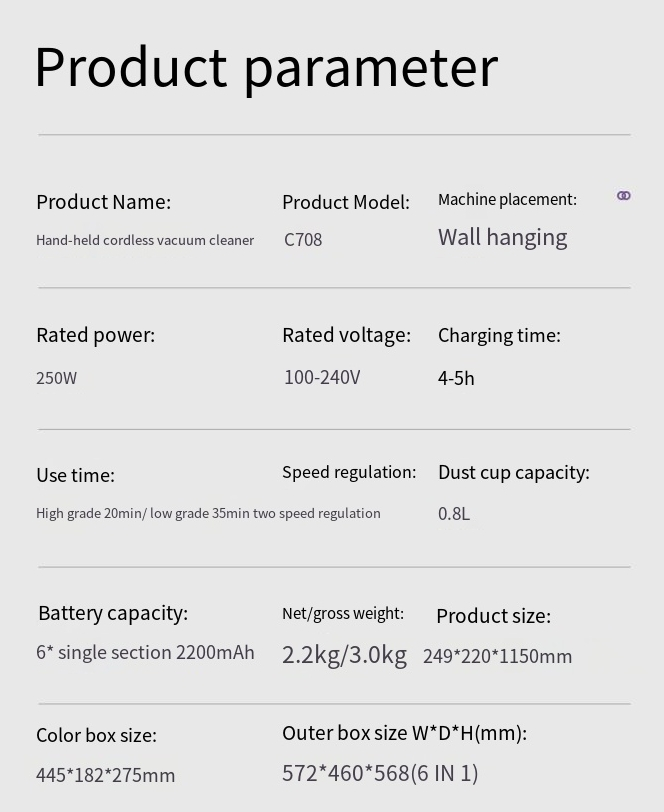Click the 4-5h charging time value
This screenshot has height=812, width=664.
tap(456, 378)
